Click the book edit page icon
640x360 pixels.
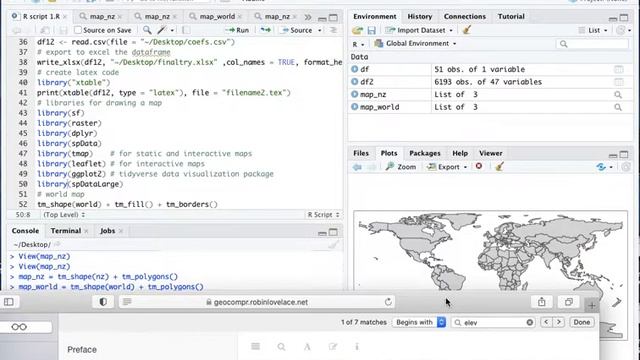333,347
